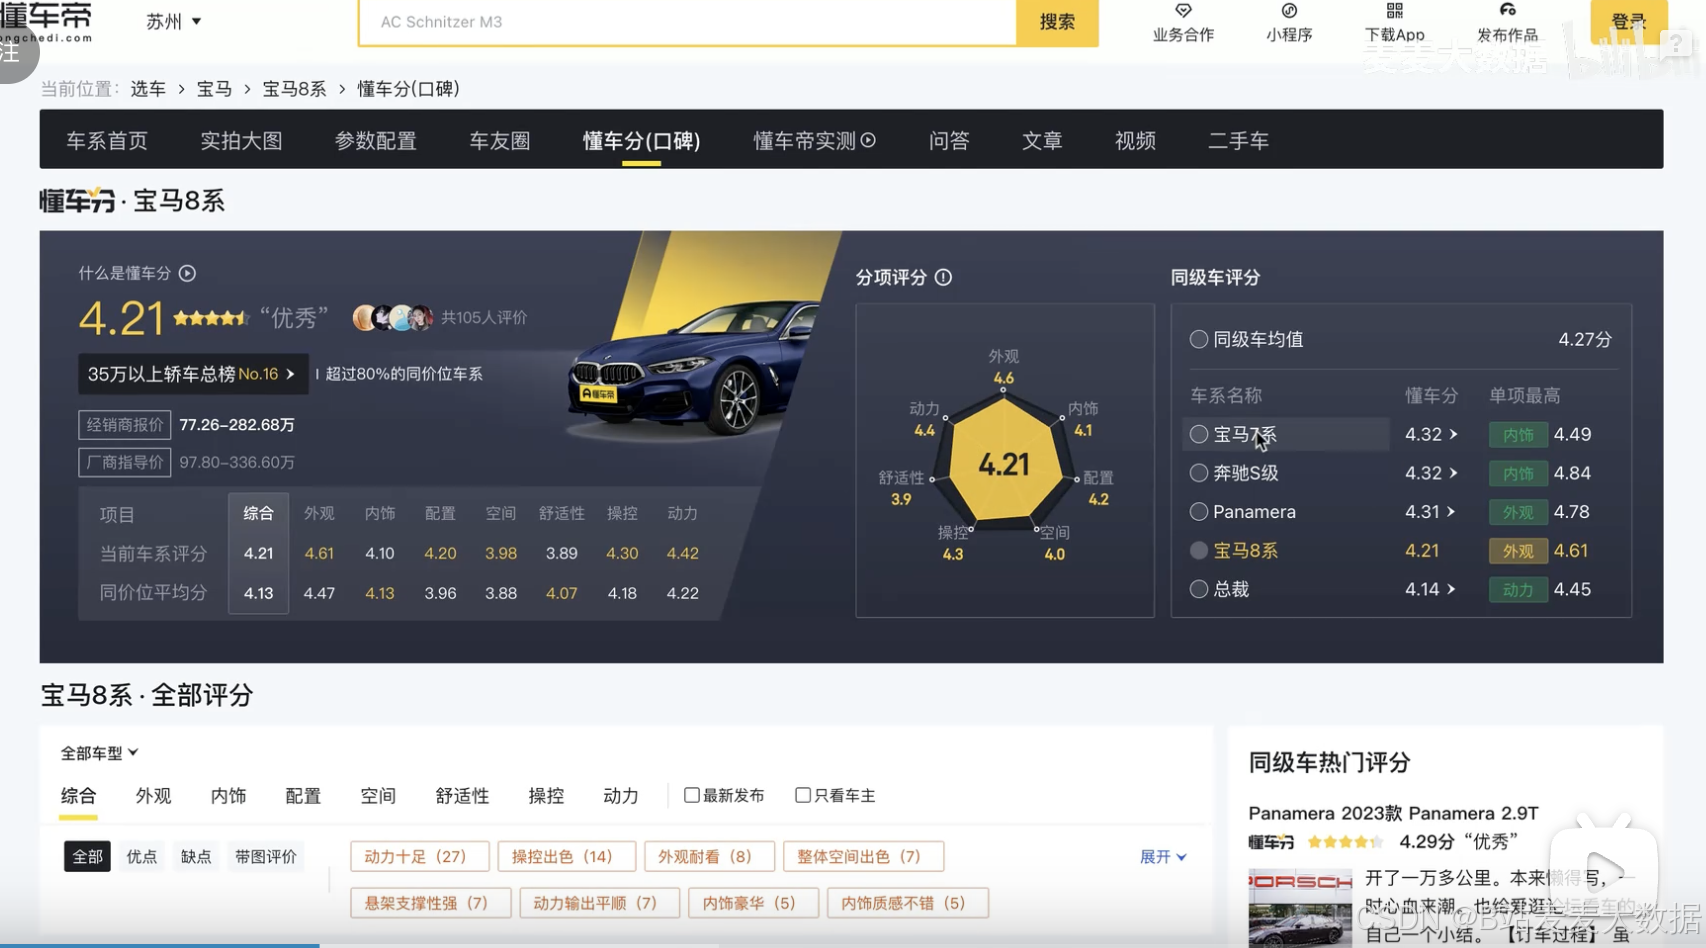Click the 登录 login button
Screen dimensions: 1706x948
coord(1629,21)
